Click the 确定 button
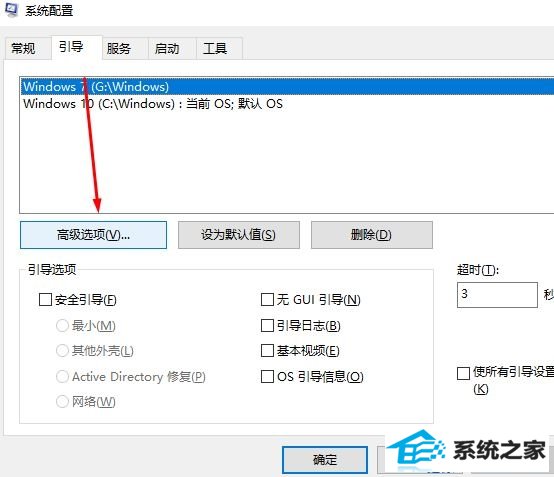This screenshot has height=477, width=554. point(325,460)
